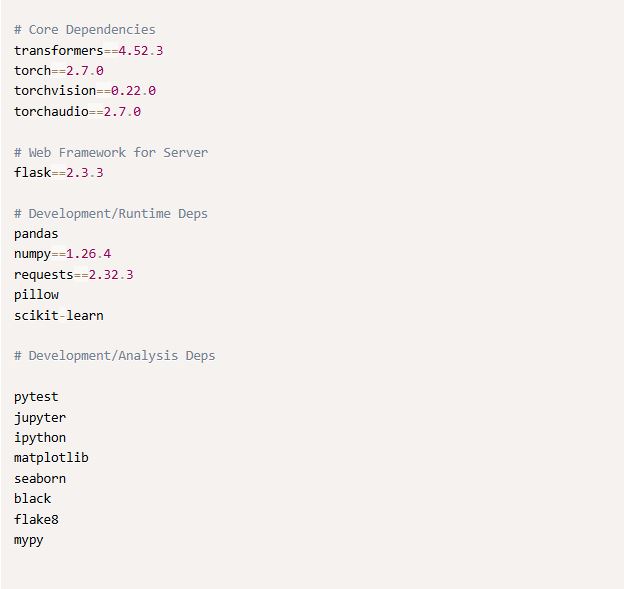Click the mypy package name
Image resolution: width=624 pixels, height=589 pixels.
click(29, 540)
